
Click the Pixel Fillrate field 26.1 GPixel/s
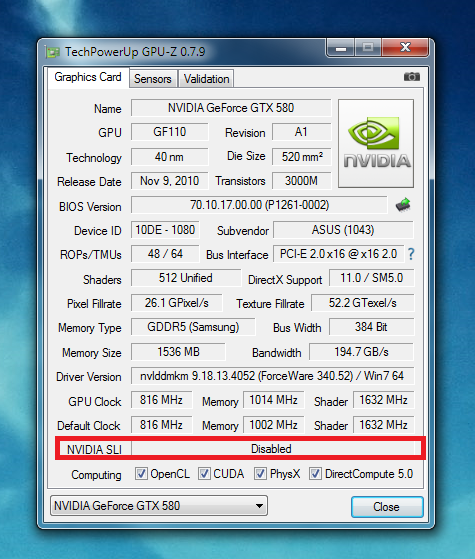tap(177, 303)
